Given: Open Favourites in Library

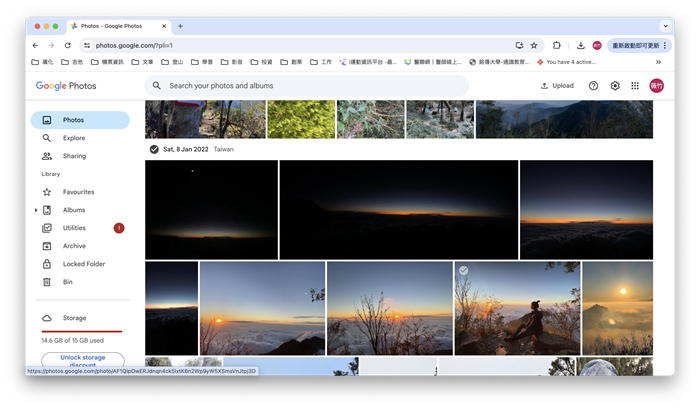Looking at the screenshot, I should 78,192.
